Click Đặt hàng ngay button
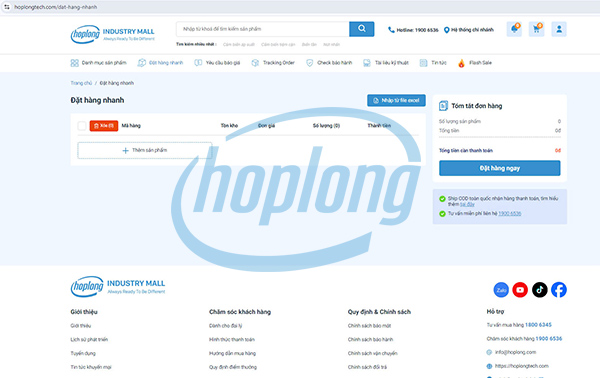 500,168
